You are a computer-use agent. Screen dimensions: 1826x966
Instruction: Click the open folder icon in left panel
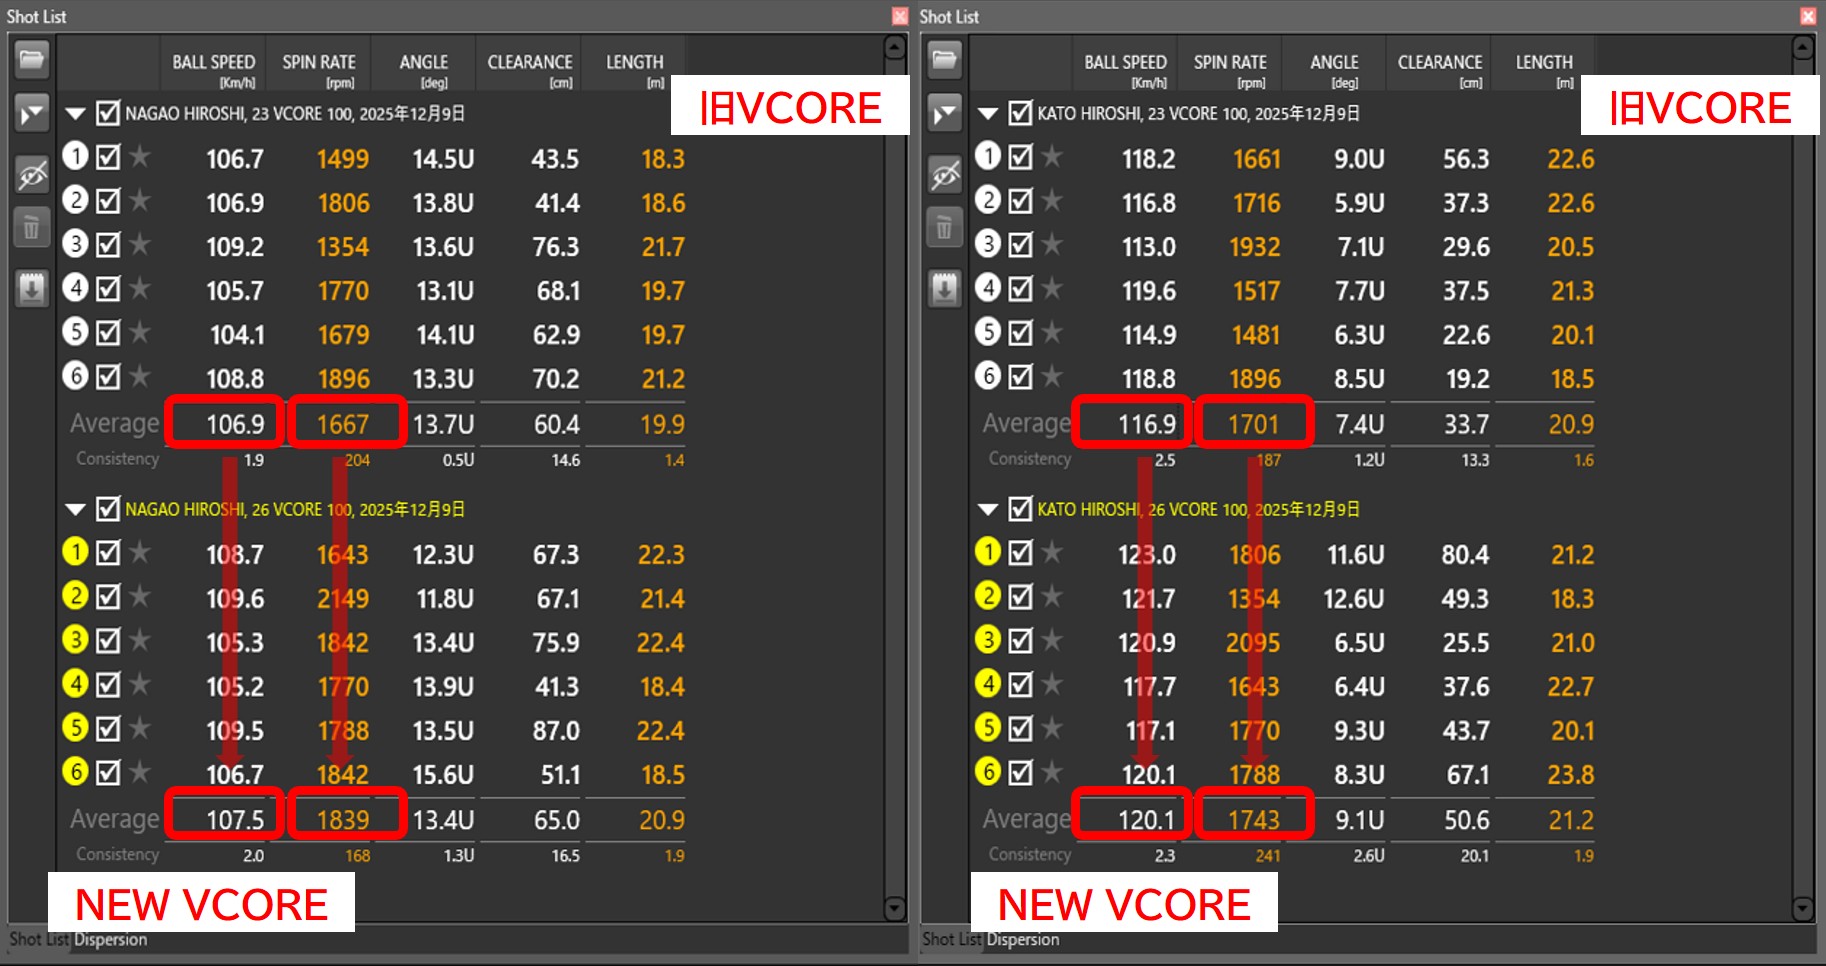pos(32,59)
